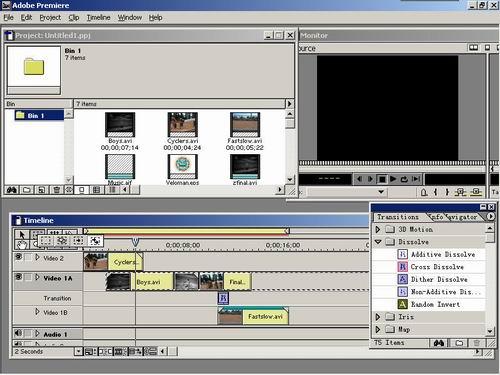
Task: Open the Timeline menu
Action: pos(98,18)
